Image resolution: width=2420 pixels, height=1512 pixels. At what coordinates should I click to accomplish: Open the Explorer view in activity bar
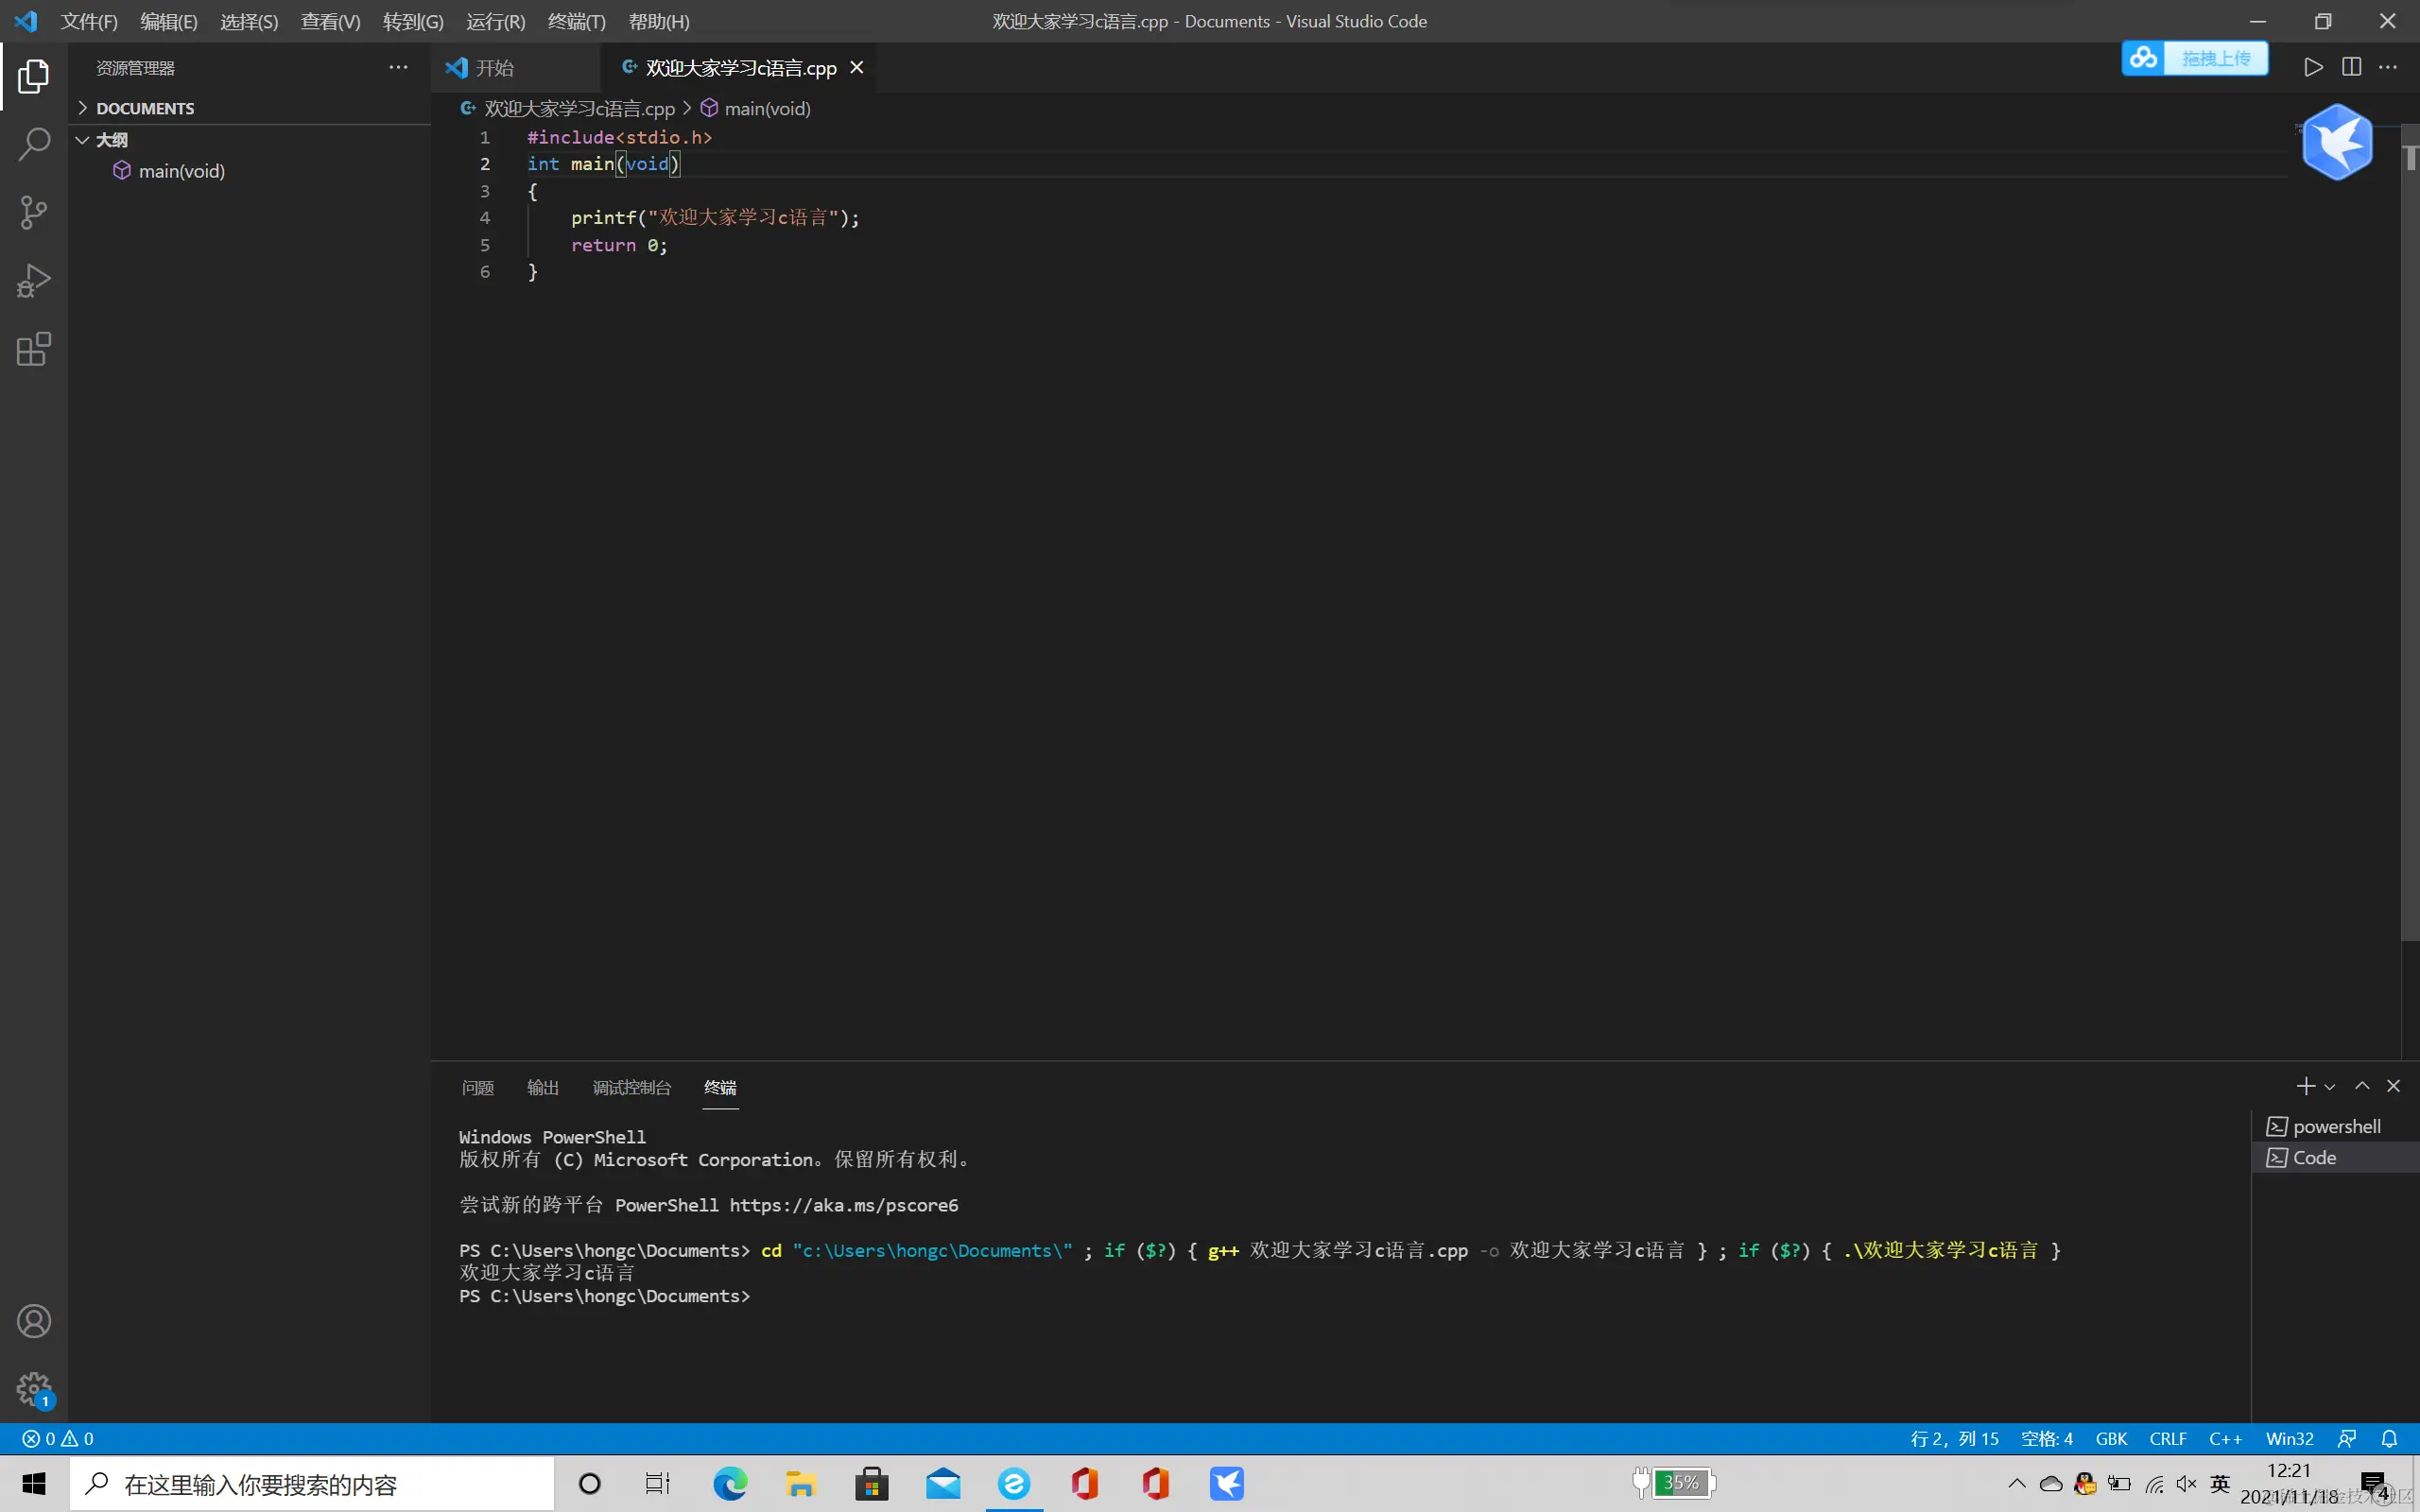tap(33, 76)
